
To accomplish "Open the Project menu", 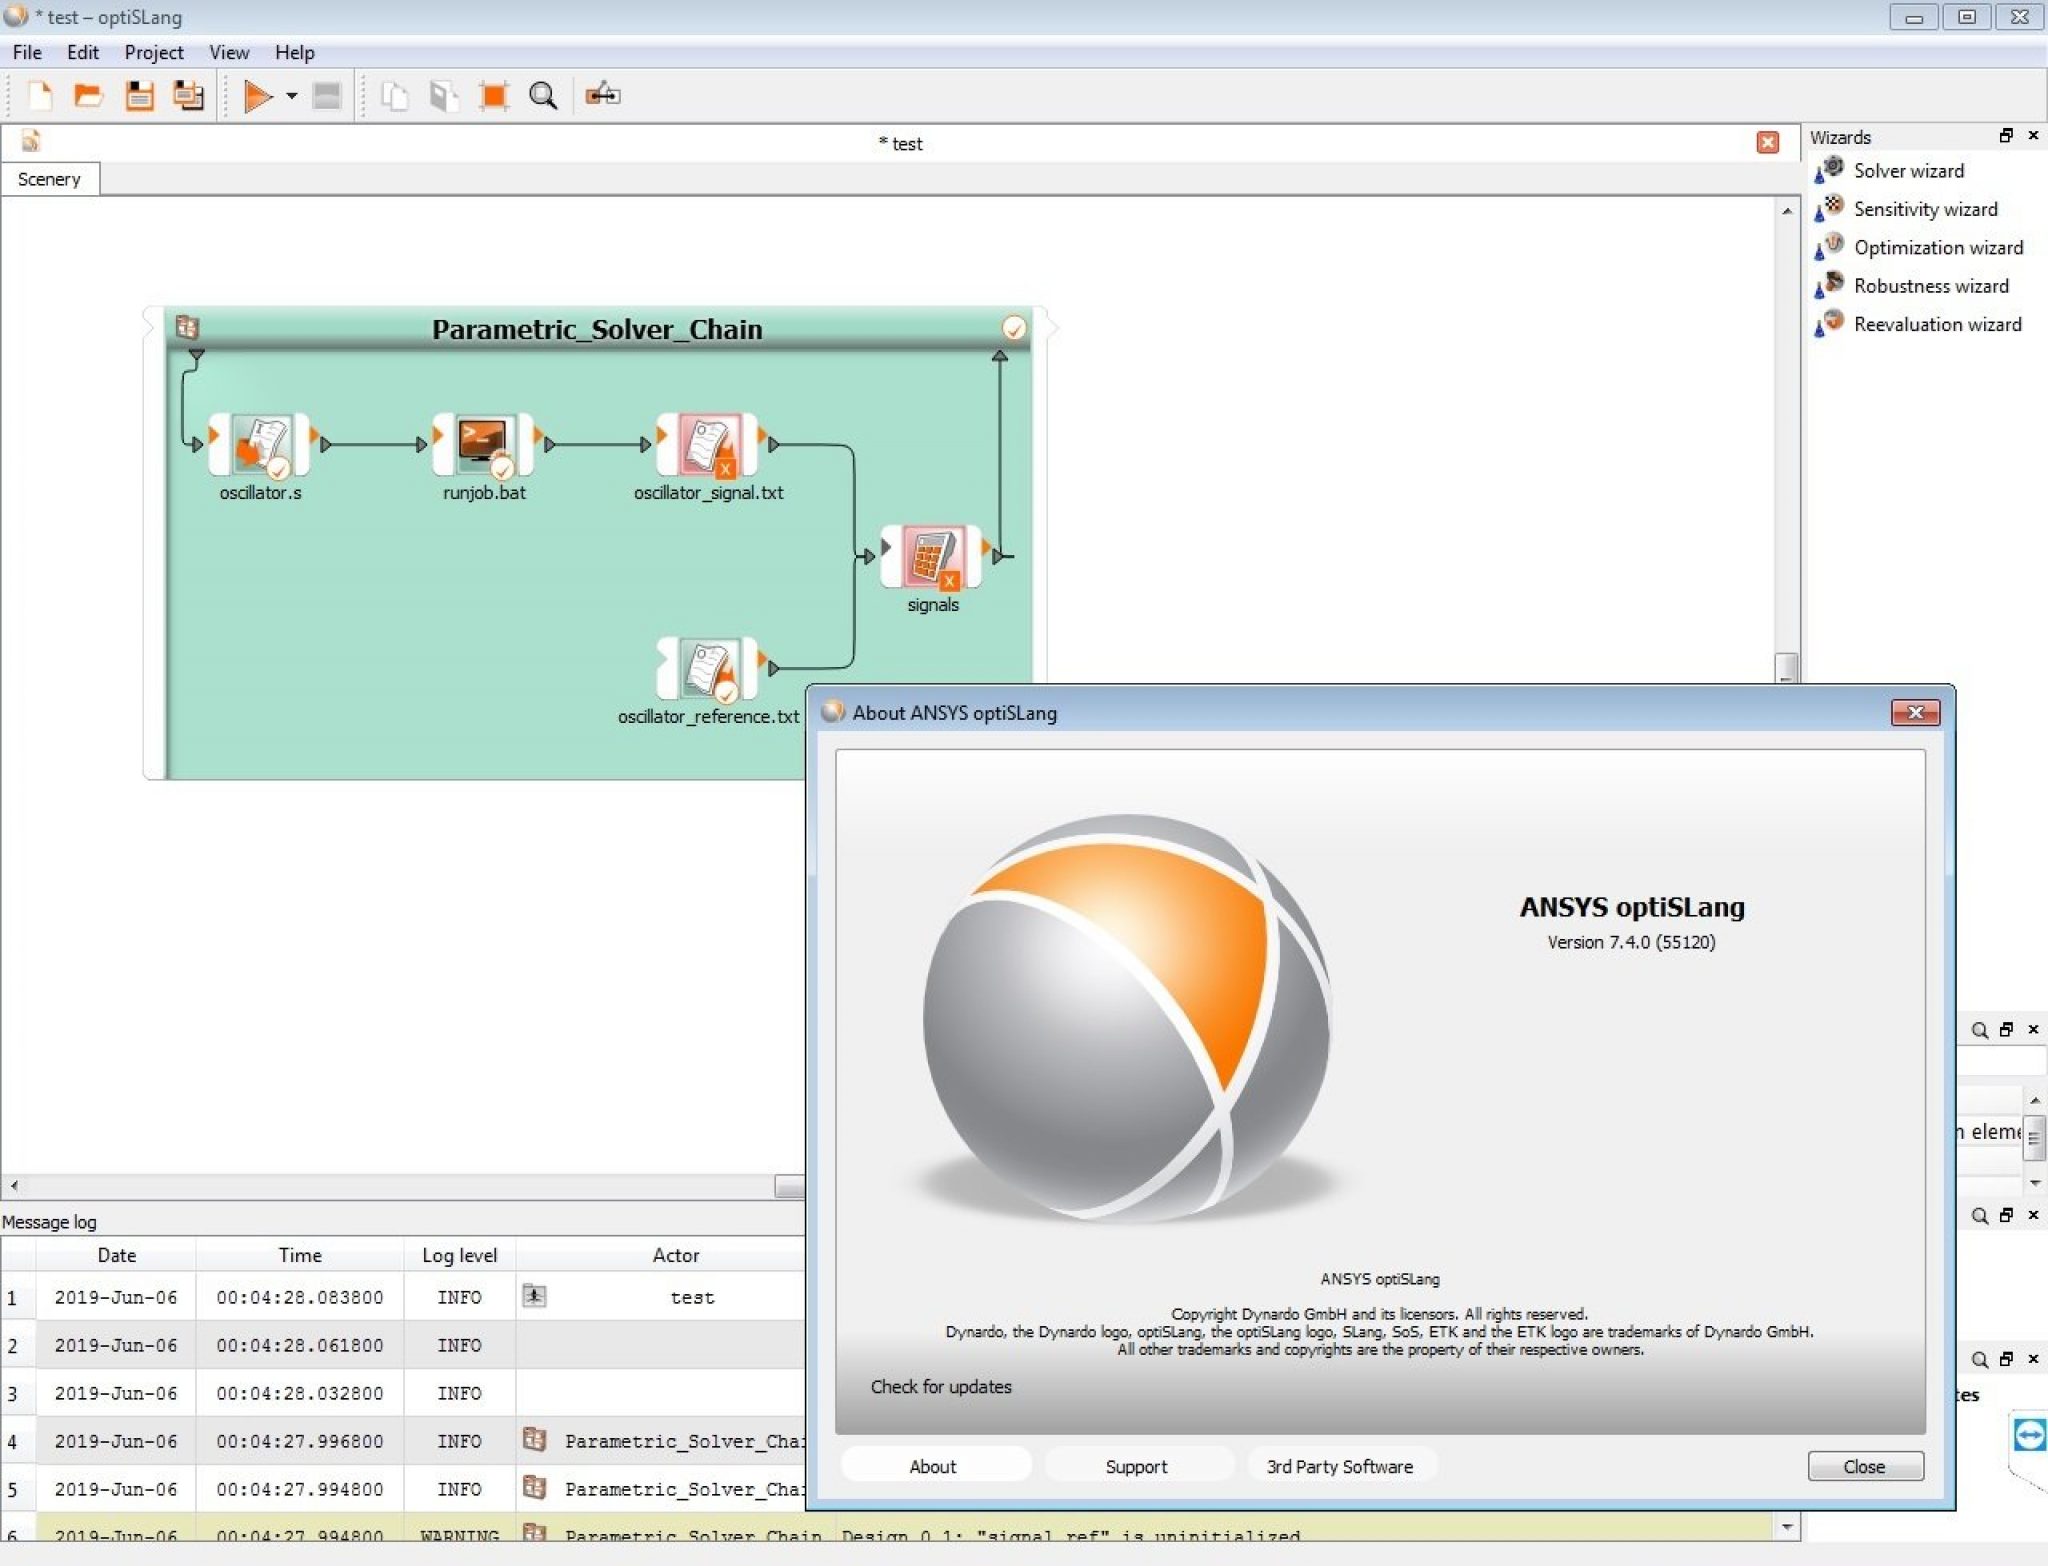I will tap(153, 52).
